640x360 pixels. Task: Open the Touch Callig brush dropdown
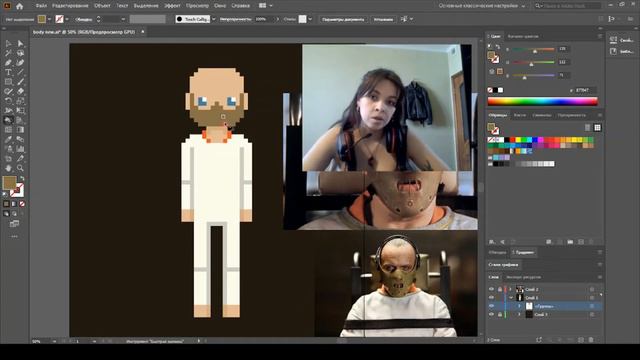point(214,19)
